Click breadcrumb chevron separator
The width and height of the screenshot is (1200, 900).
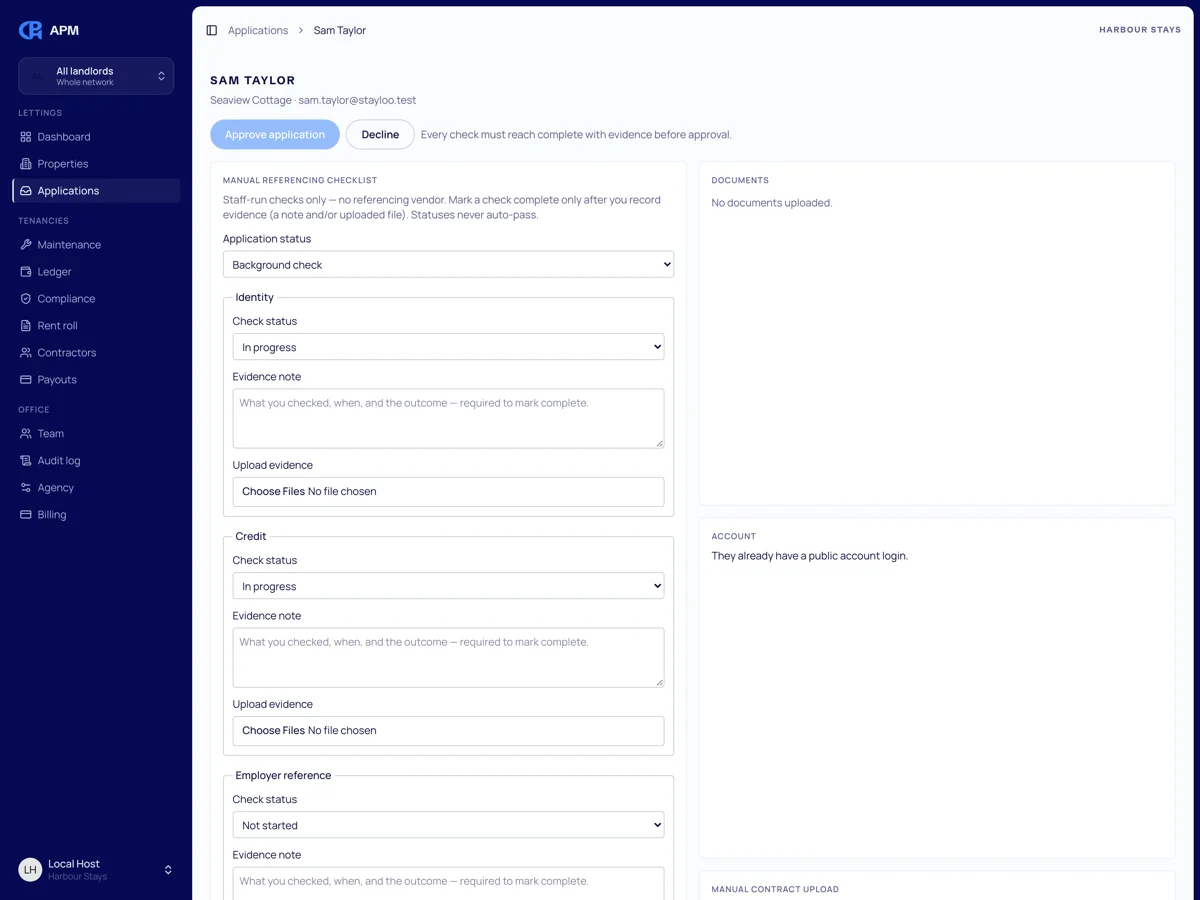(301, 31)
